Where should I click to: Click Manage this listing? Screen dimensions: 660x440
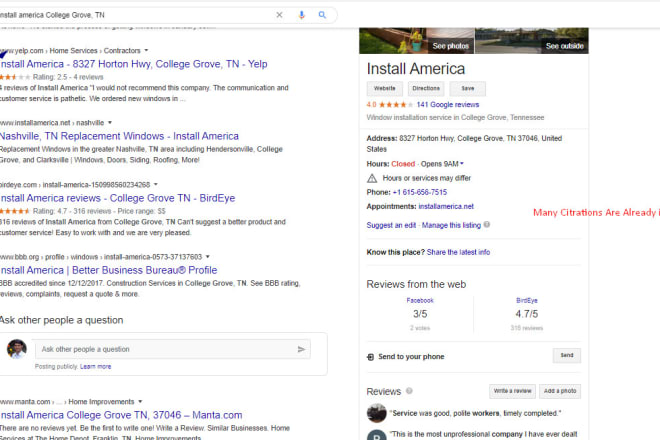(x=451, y=225)
